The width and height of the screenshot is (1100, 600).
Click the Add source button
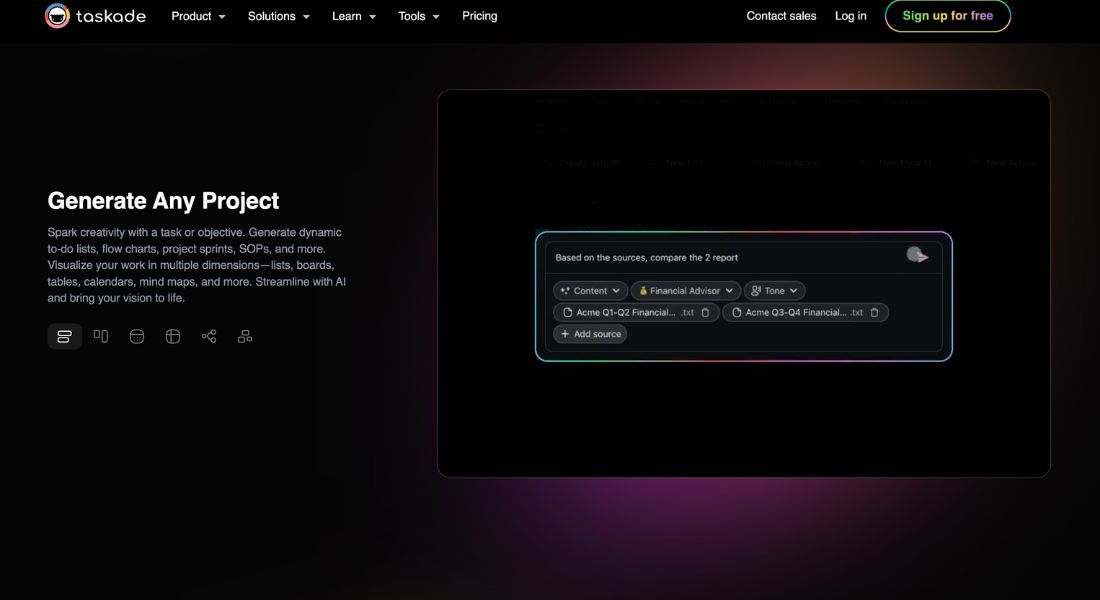(x=590, y=334)
